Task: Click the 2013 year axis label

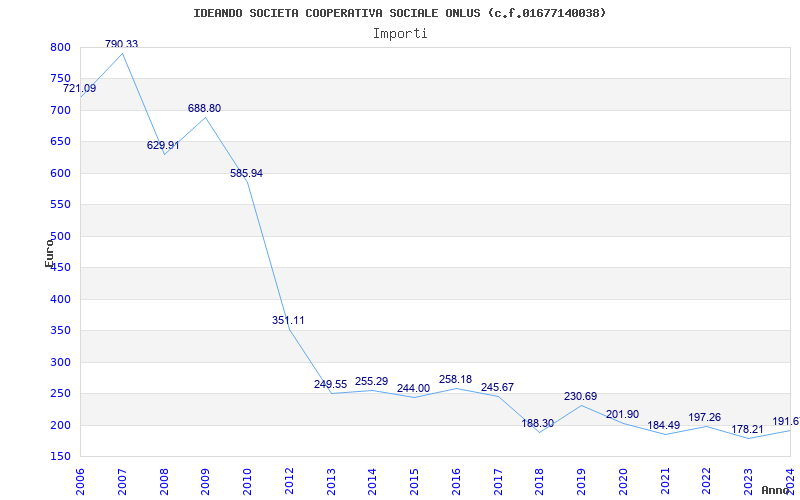Action: point(331,482)
